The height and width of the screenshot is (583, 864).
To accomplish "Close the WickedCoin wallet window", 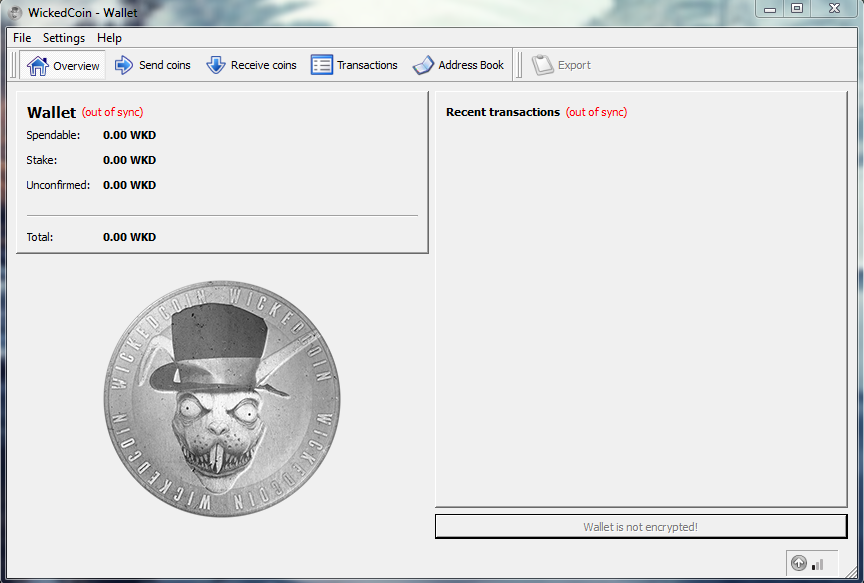I will pyautogui.click(x=834, y=9).
